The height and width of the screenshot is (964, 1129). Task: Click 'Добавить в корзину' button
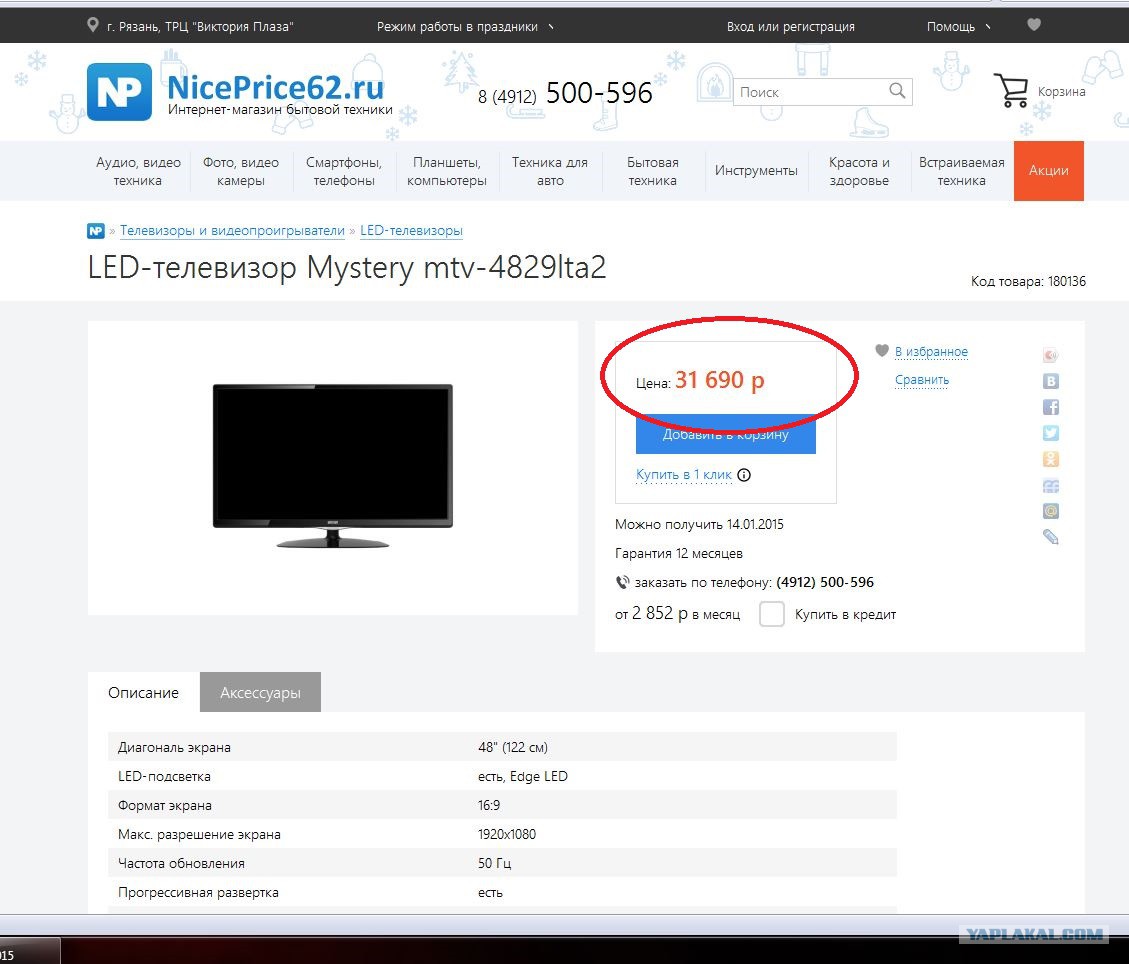726,434
